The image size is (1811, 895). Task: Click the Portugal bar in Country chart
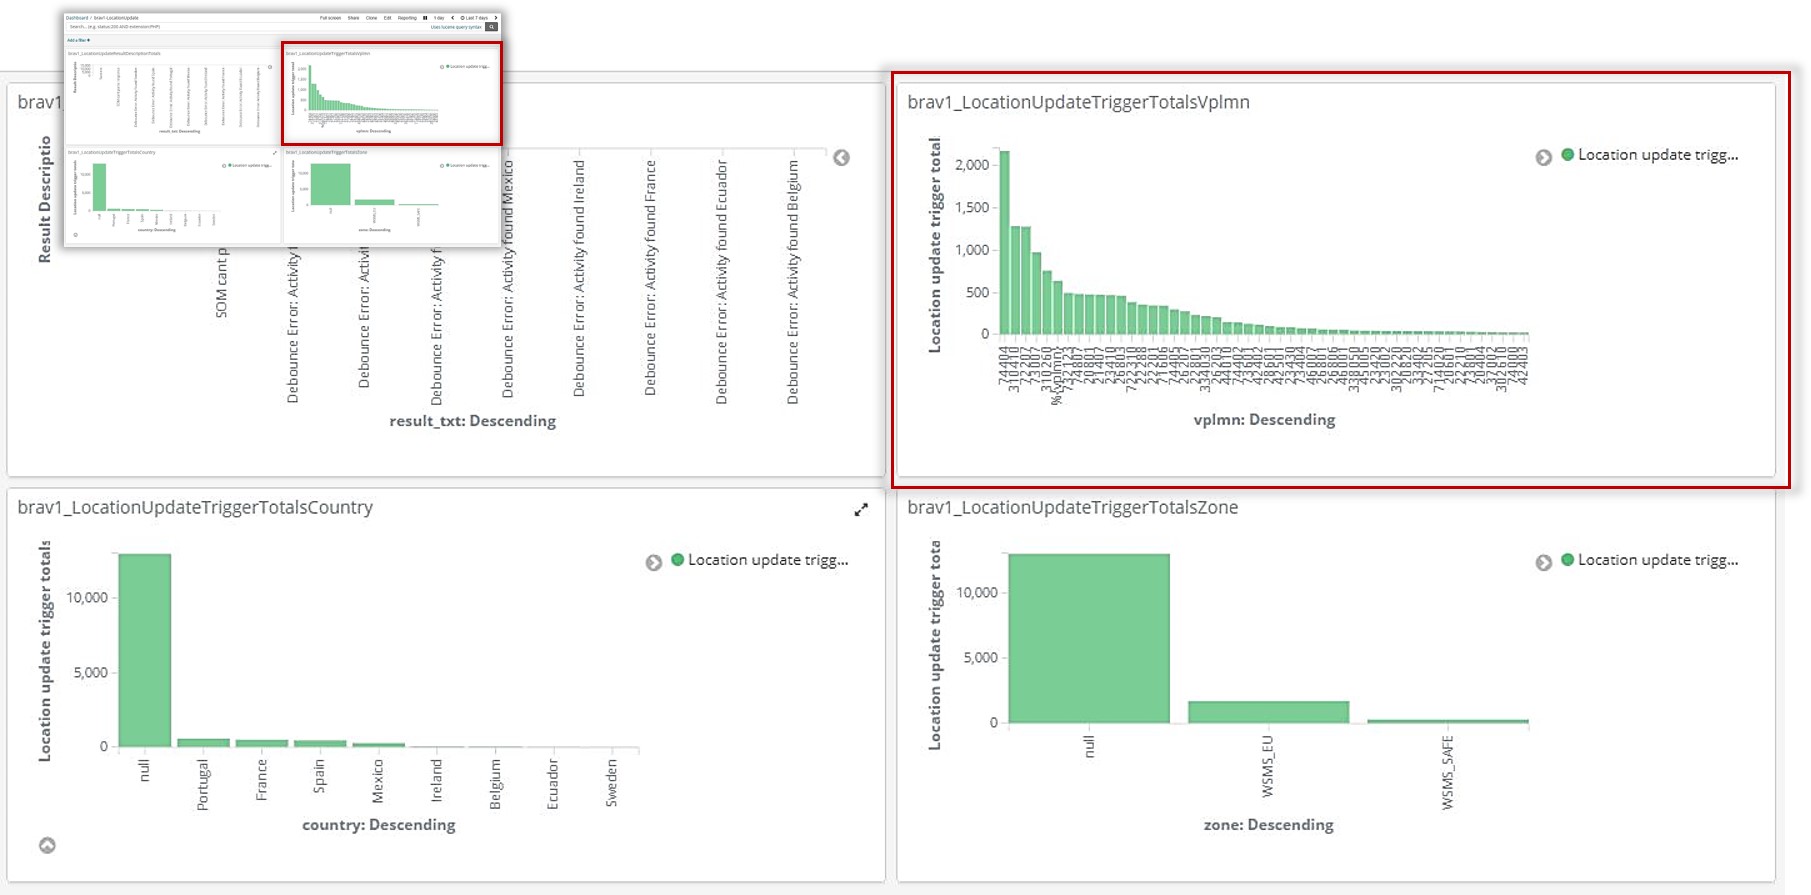point(203,743)
